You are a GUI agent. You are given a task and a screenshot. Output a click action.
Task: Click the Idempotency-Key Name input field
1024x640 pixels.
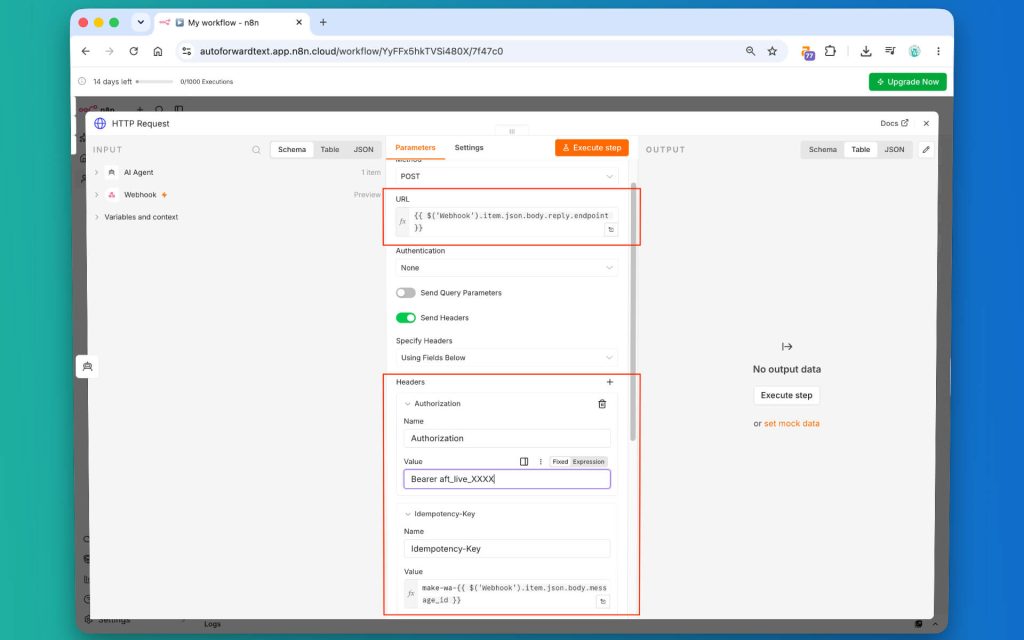click(x=507, y=549)
